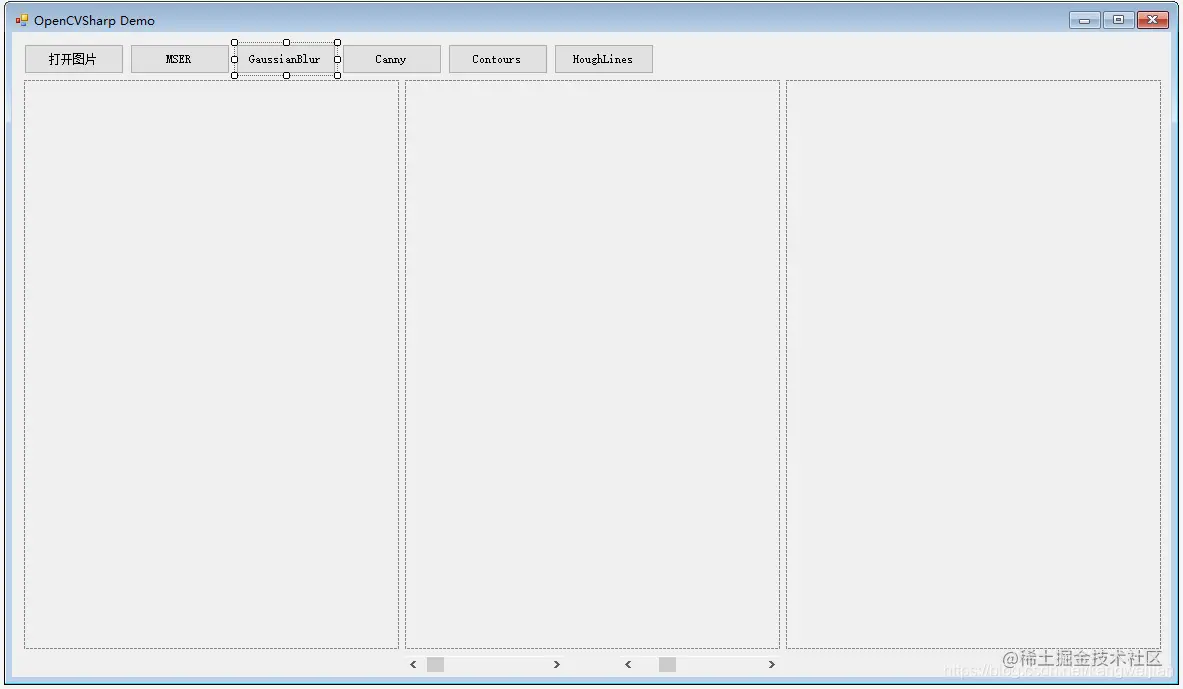Click the right arrow of the second scrollbar
Viewport: 1183px width, 689px height.
772,663
